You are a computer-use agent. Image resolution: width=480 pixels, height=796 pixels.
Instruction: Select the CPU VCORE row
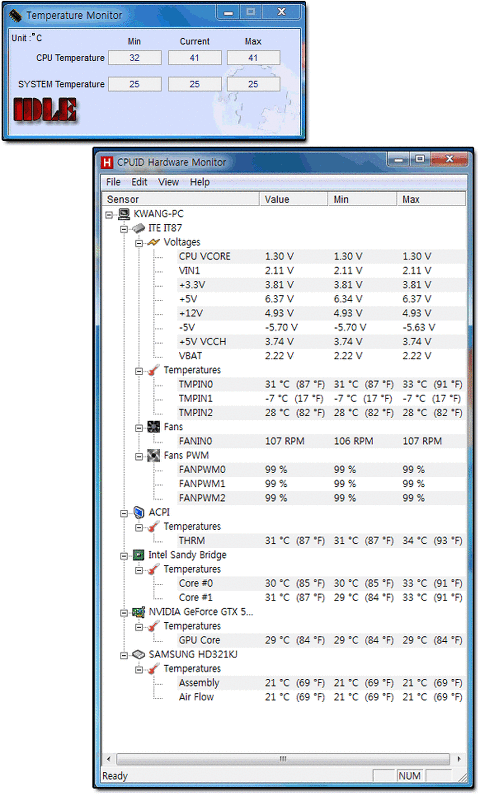[x=321, y=256]
